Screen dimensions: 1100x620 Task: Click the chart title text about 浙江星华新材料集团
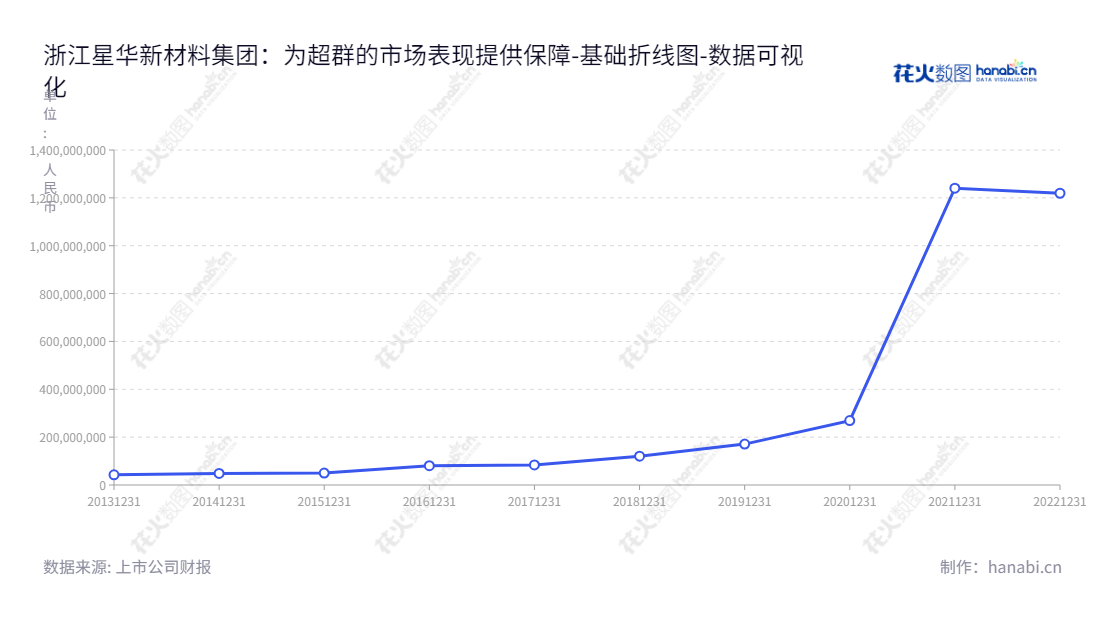click(x=423, y=70)
